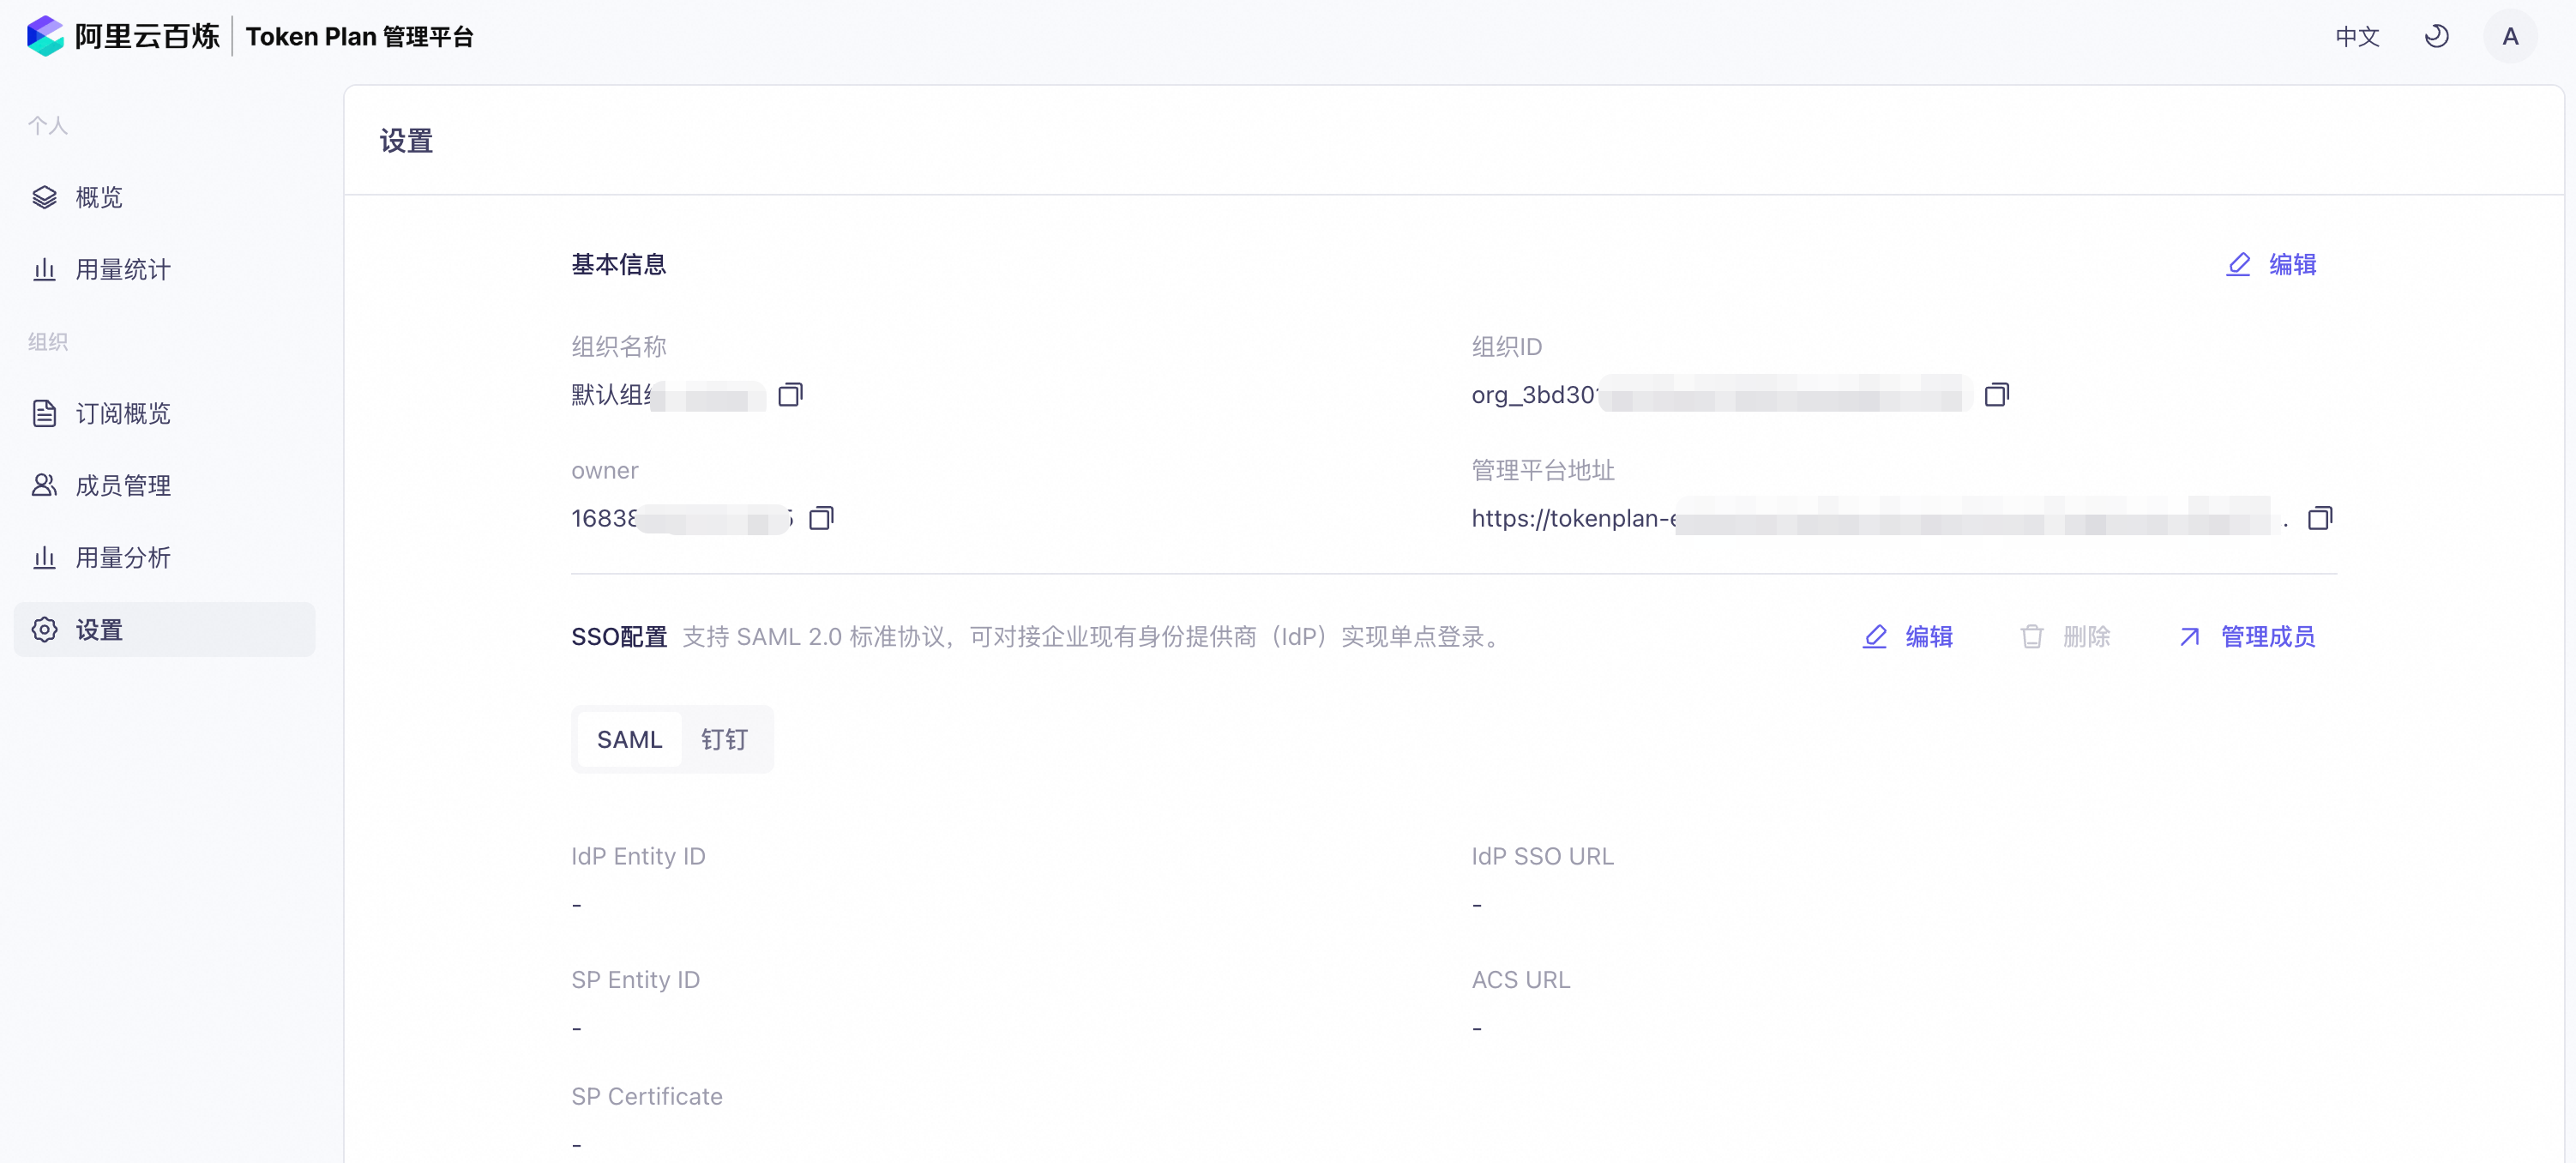
Task: Copy the owner value
Action: 821,518
